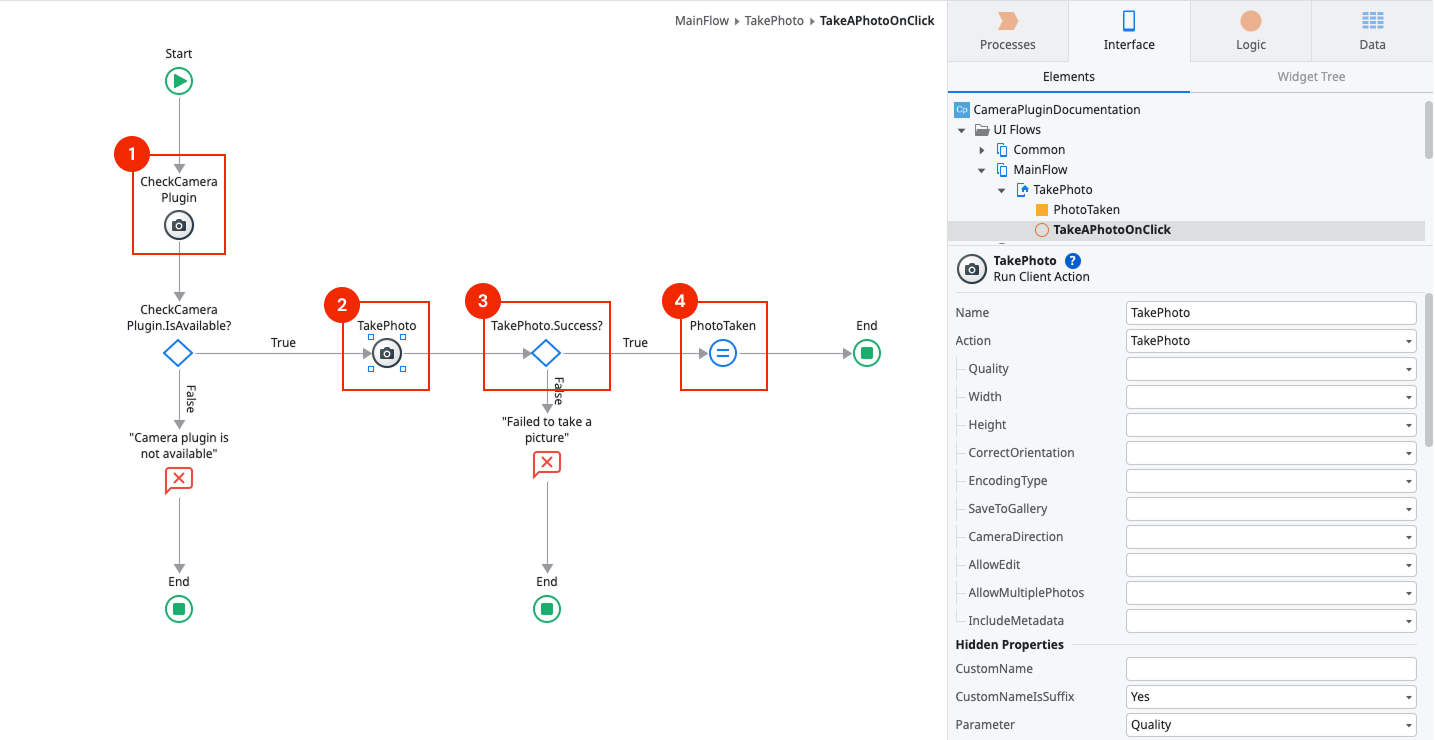
Task: Select the End node after PhotoTaken
Action: pyautogui.click(x=867, y=353)
